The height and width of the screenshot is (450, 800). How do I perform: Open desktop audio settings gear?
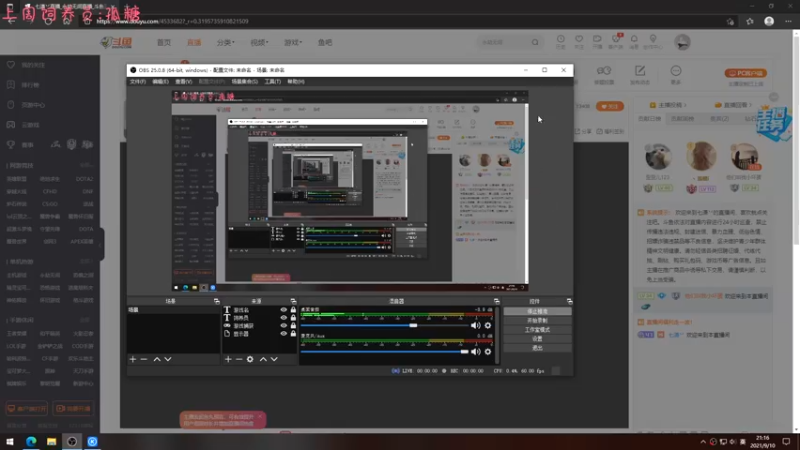(x=488, y=326)
